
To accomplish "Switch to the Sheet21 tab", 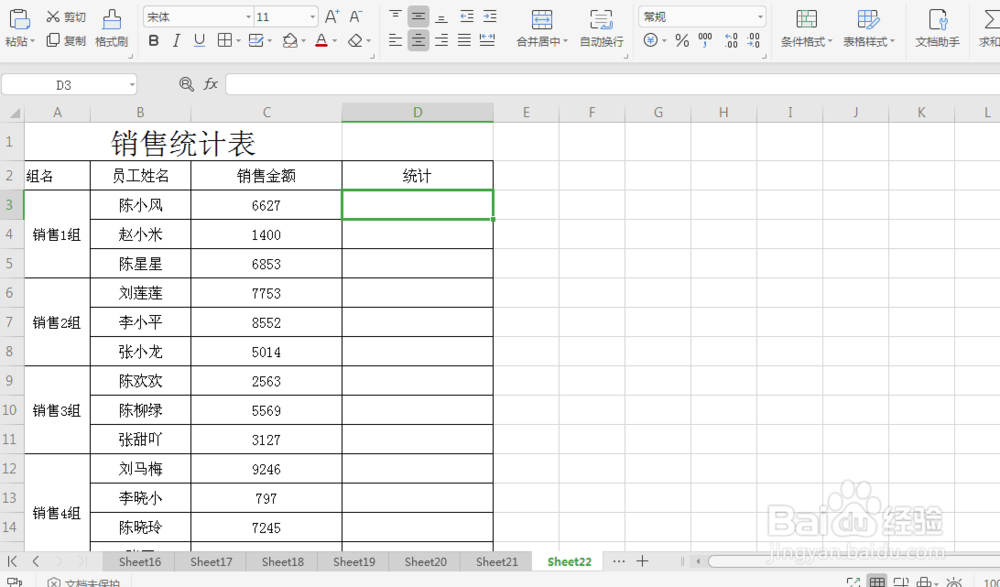I will (496, 561).
